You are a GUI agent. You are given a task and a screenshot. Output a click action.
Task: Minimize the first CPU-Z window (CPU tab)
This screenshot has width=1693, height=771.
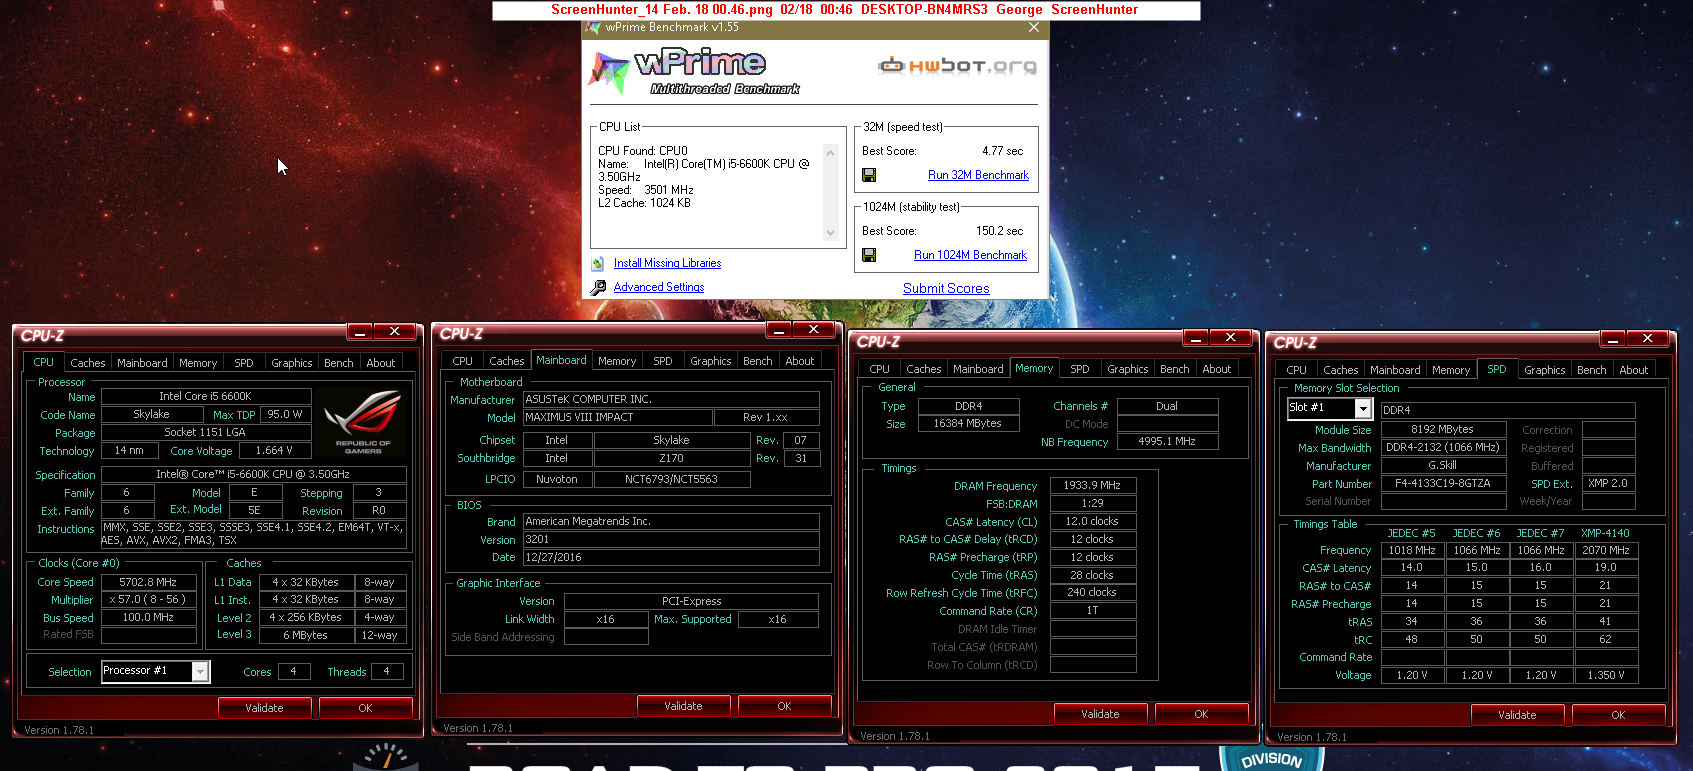[360, 332]
